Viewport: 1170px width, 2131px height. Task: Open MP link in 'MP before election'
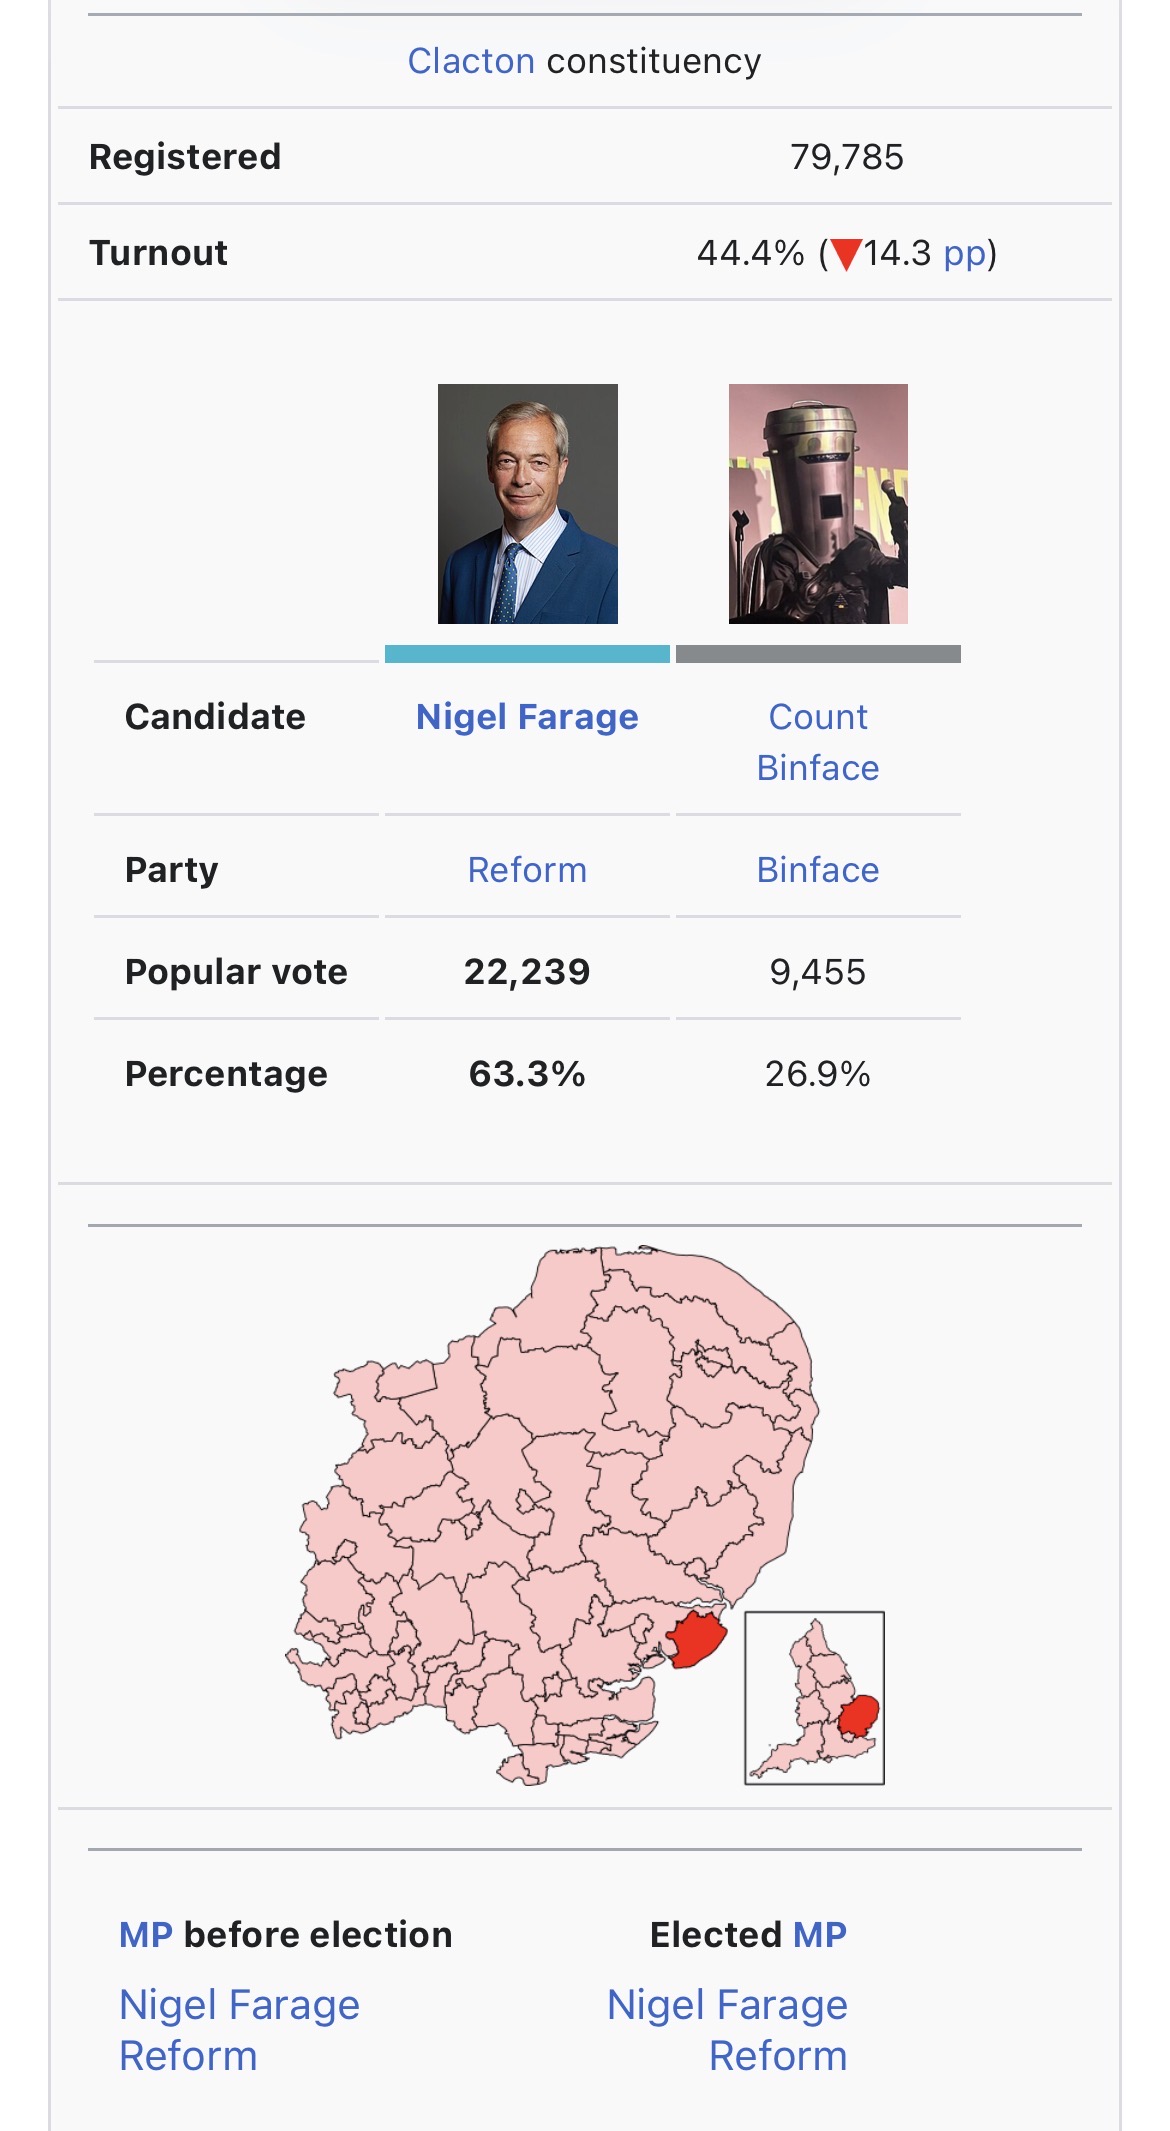coord(146,1935)
